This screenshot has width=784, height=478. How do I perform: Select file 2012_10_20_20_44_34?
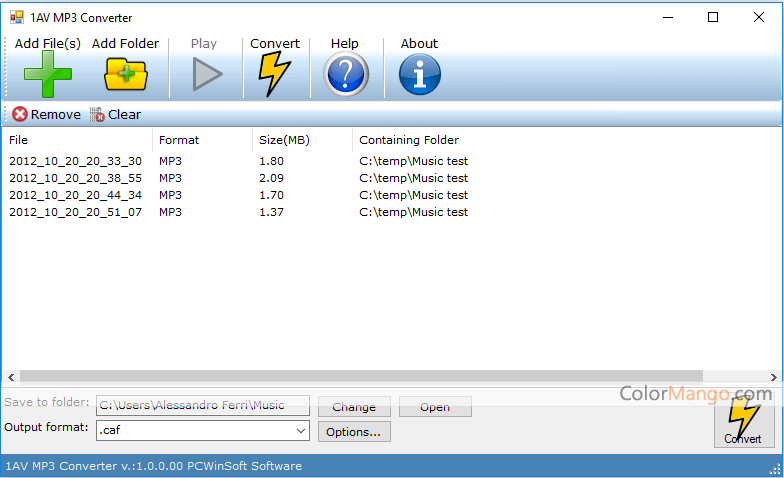(x=76, y=195)
